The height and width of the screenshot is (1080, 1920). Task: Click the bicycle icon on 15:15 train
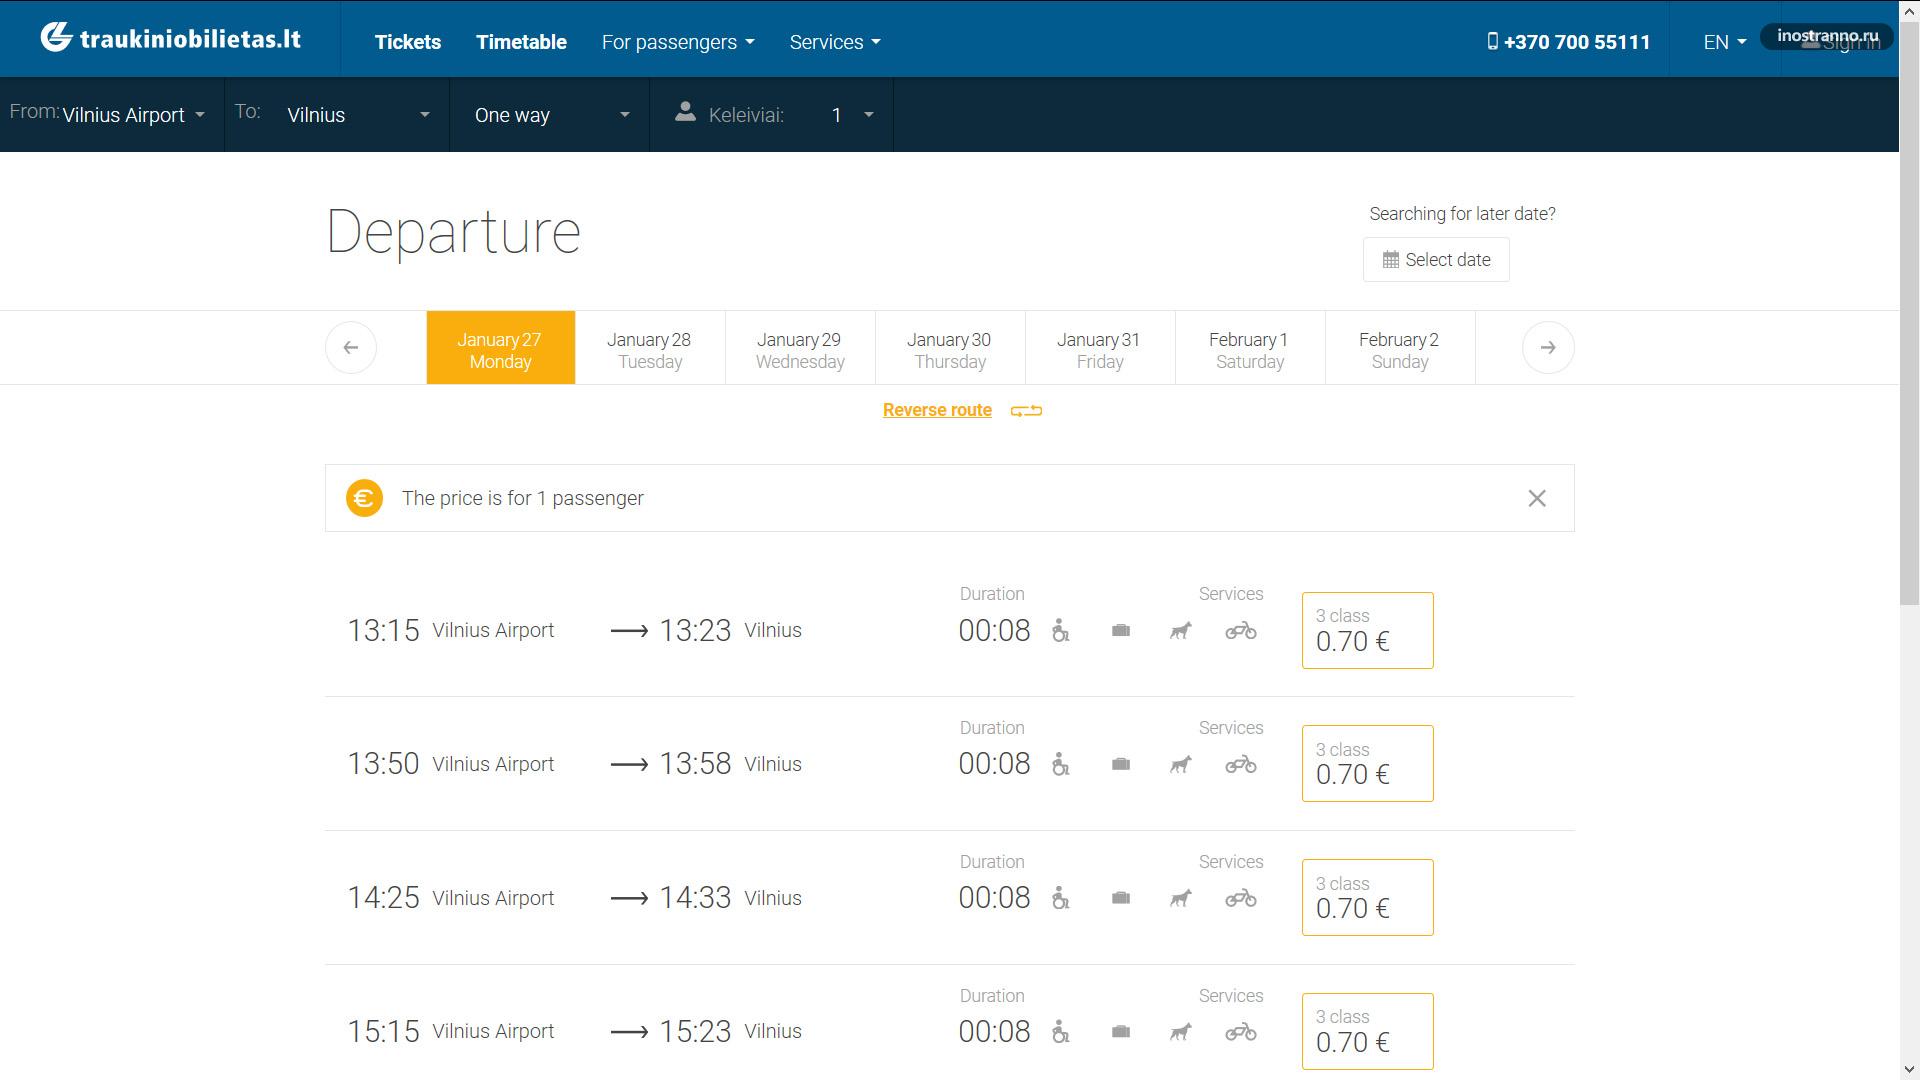click(1240, 1032)
